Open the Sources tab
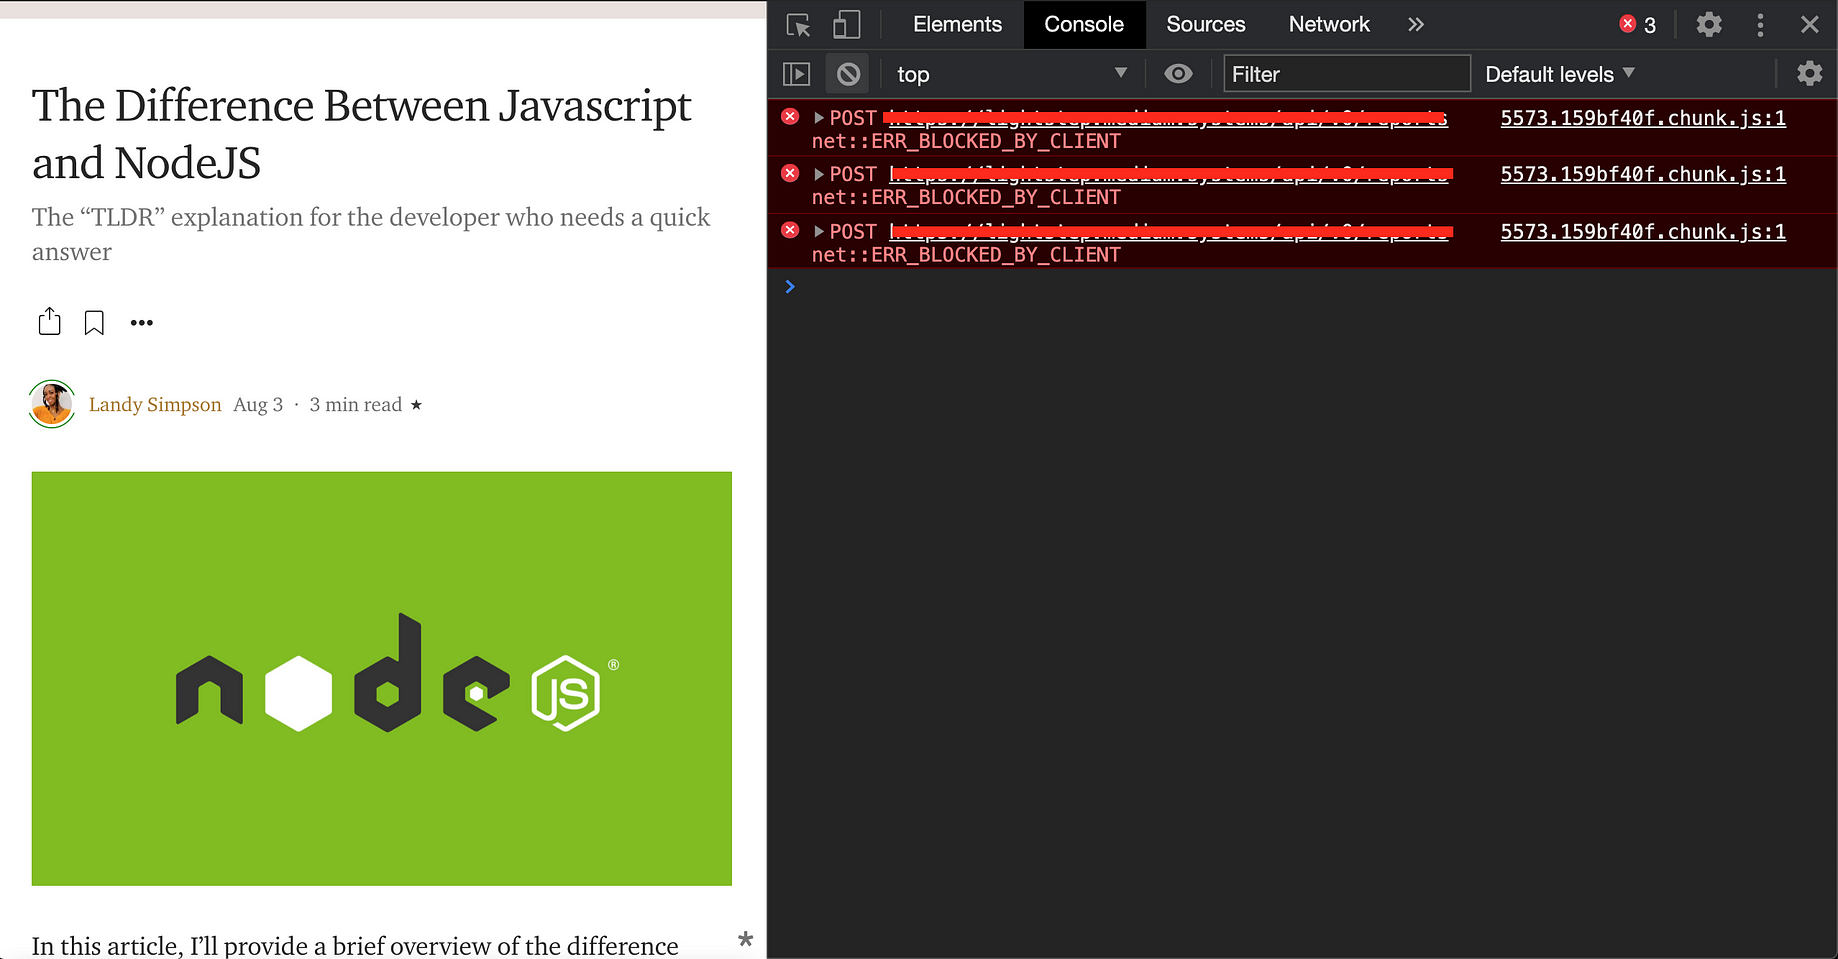The height and width of the screenshot is (959, 1838). coord(1205,24)
